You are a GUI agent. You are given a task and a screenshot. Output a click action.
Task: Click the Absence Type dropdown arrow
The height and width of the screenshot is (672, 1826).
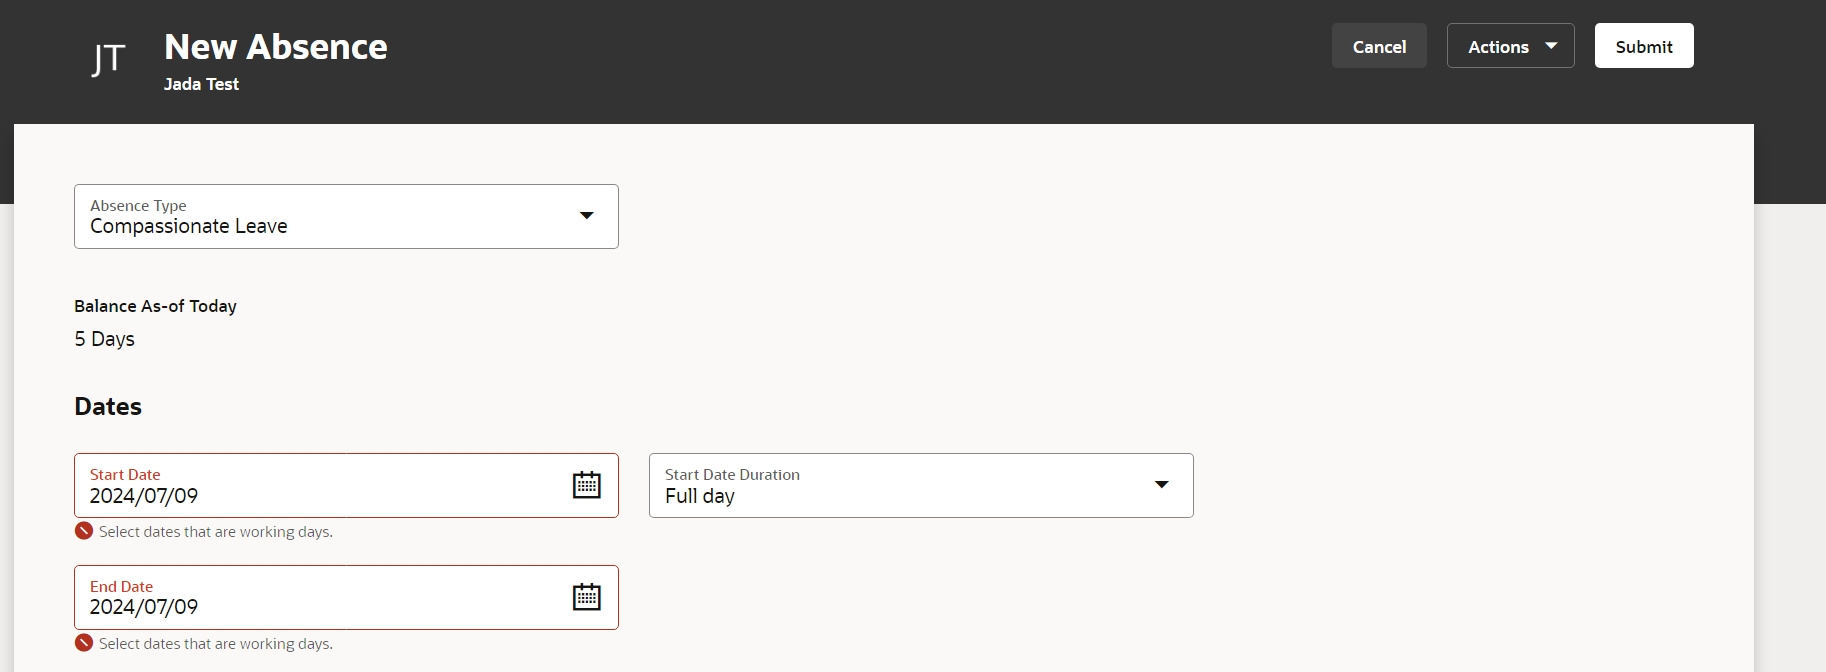coord(587,216)
